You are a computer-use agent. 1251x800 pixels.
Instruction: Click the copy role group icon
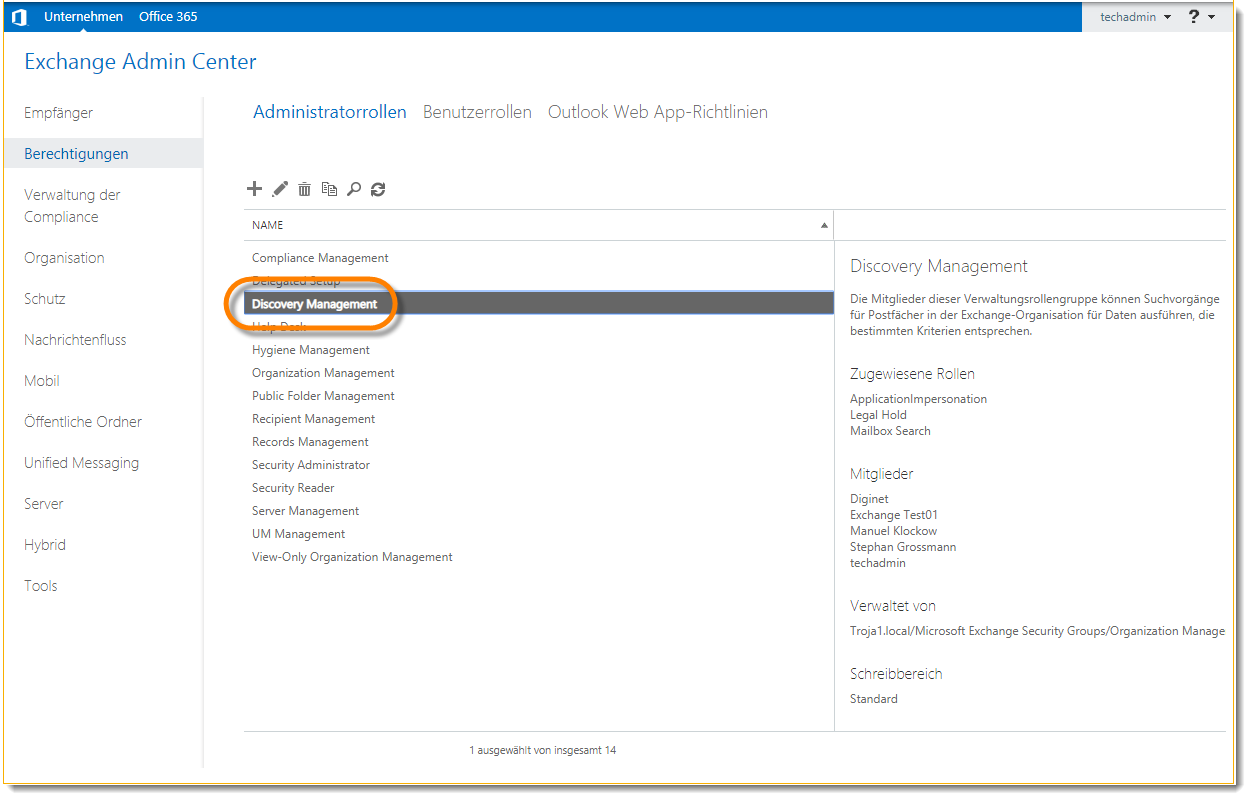(329, 189)
